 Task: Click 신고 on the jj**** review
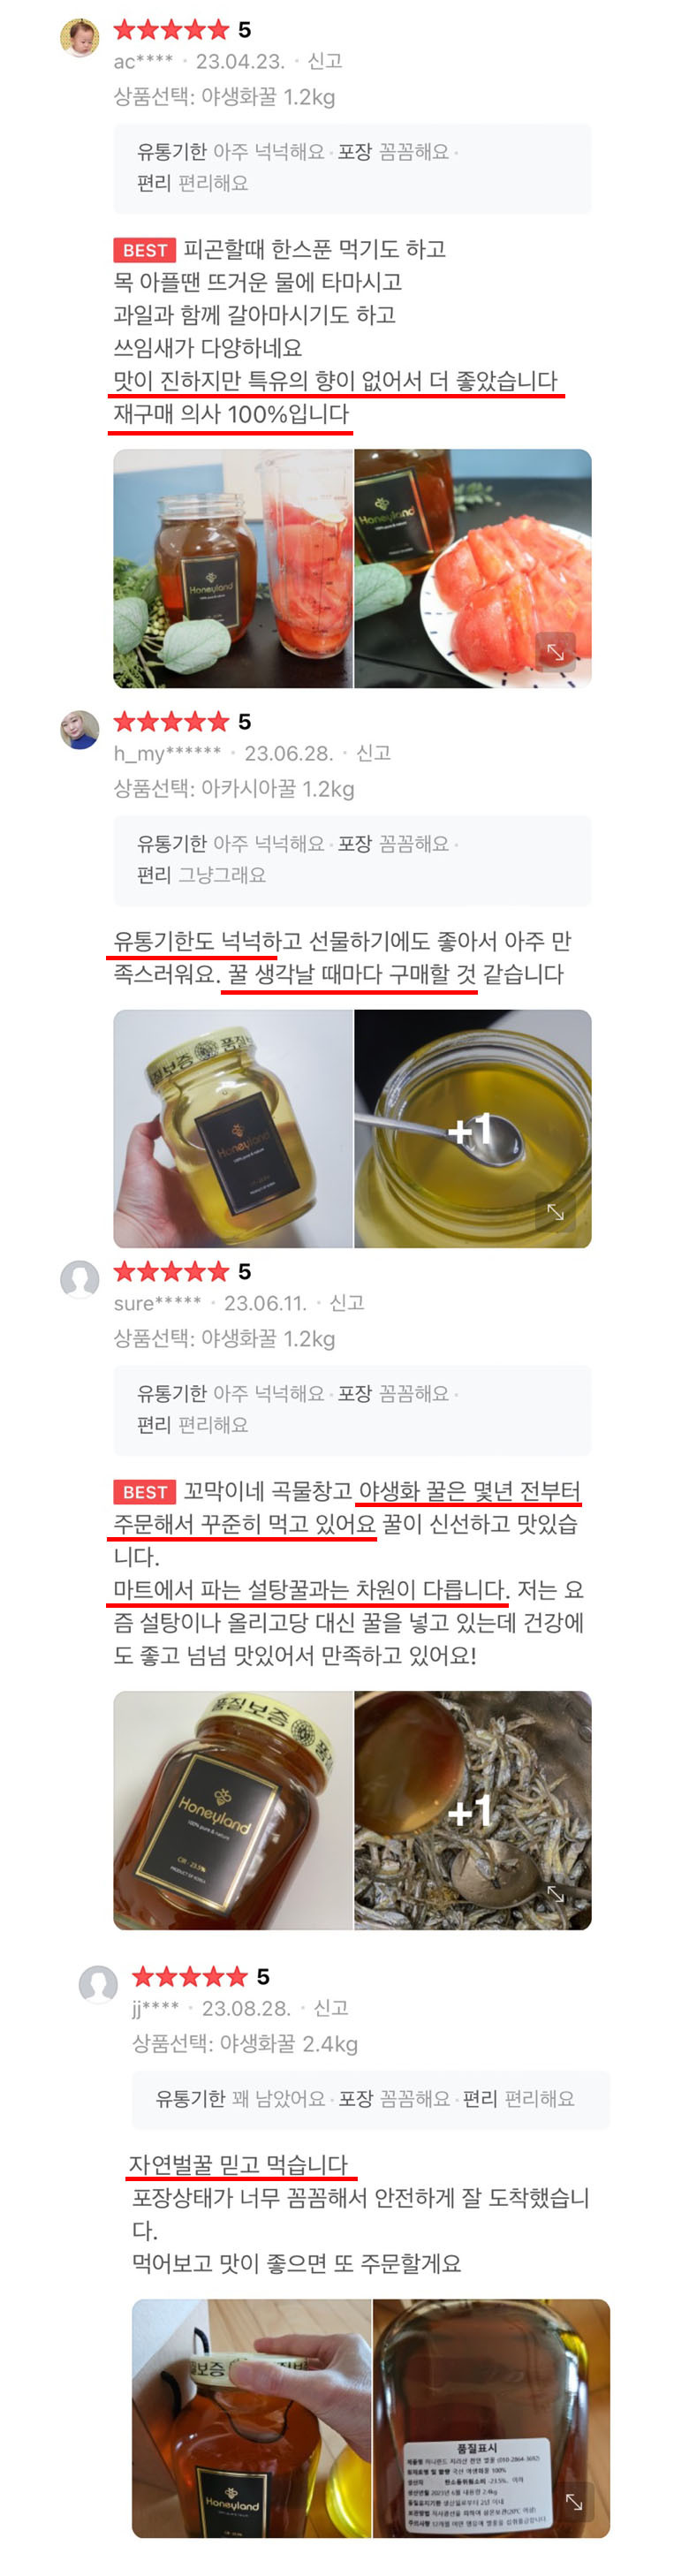pos(331,2008)
